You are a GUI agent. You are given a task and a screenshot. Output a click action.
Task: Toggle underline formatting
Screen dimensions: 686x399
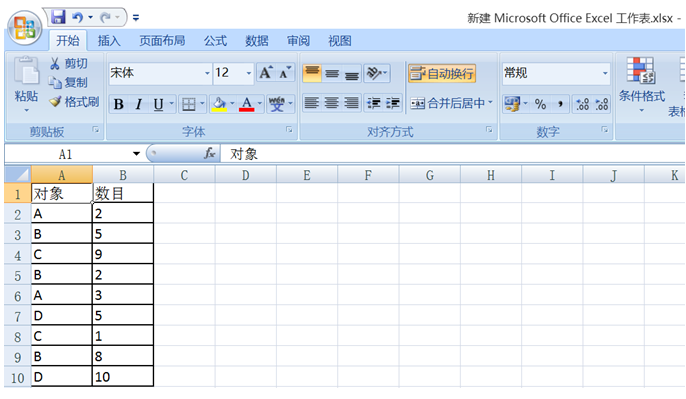pyautogui.click(x=158, y=104)
